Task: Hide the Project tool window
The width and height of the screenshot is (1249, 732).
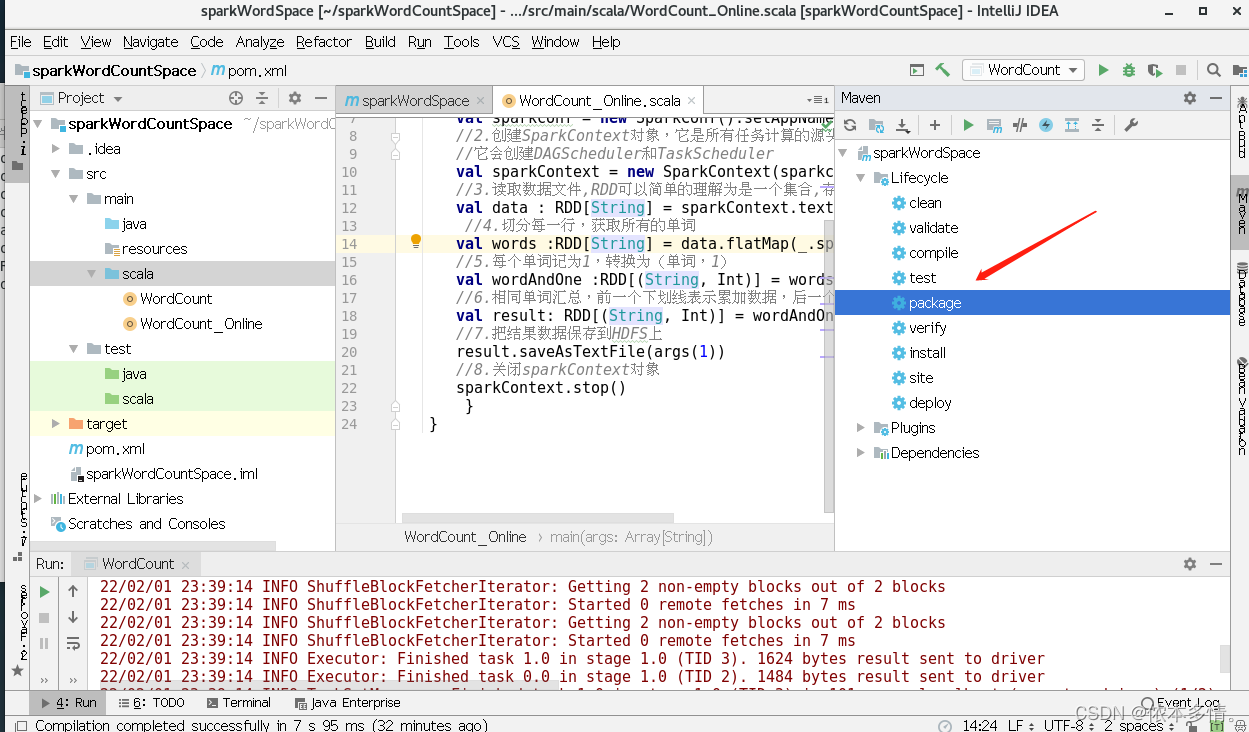Action: [x=321, y=98]
